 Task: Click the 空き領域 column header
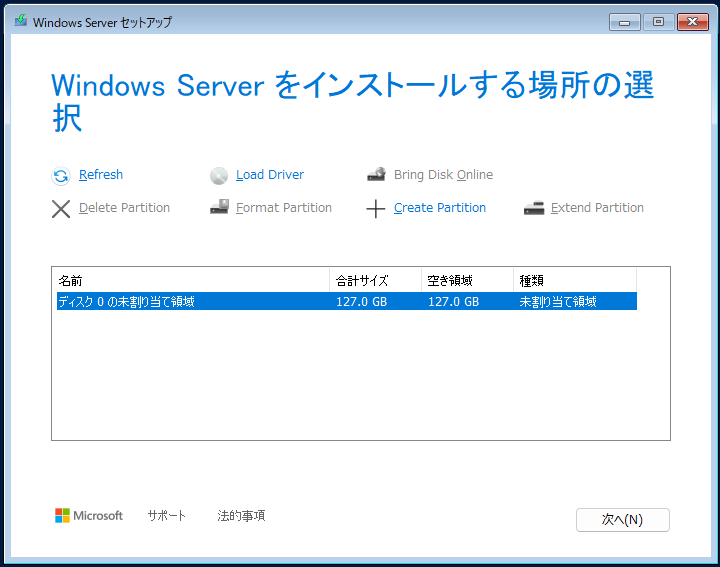tap(467, 280)
